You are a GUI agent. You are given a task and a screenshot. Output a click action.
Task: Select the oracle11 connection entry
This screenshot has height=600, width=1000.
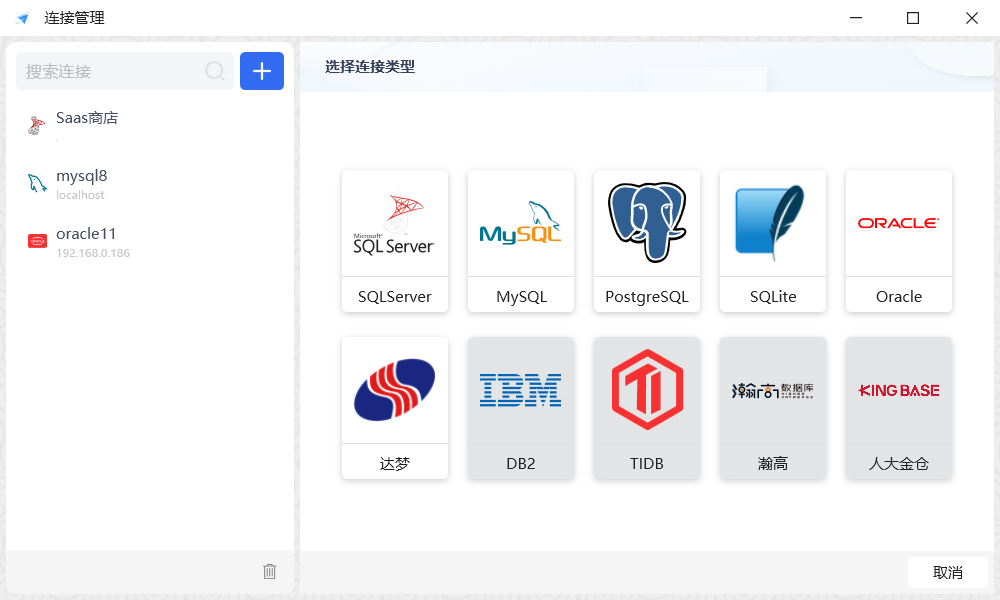(150, 242)
